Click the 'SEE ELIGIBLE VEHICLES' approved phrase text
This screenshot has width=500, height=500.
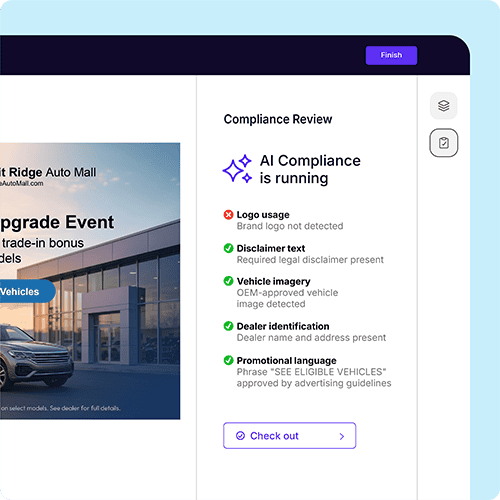click(314, 377)
